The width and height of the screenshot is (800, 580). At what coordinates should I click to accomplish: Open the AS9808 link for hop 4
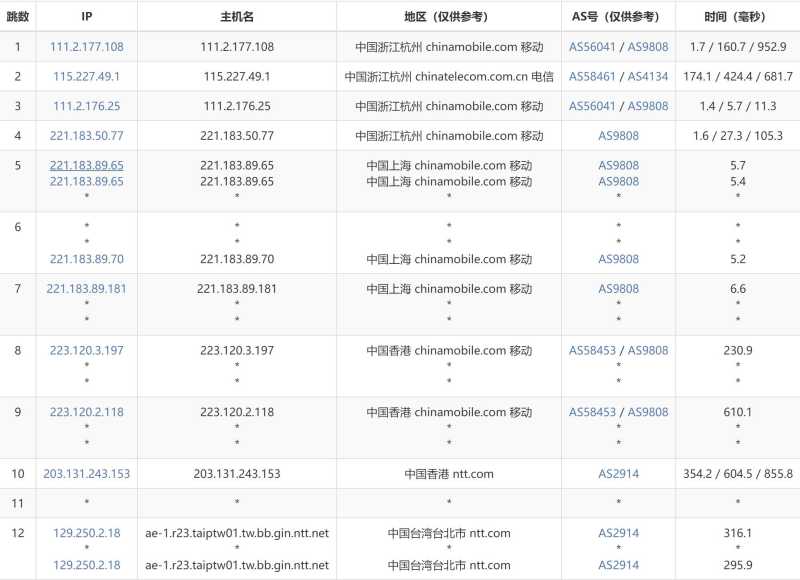coord(618,133)
